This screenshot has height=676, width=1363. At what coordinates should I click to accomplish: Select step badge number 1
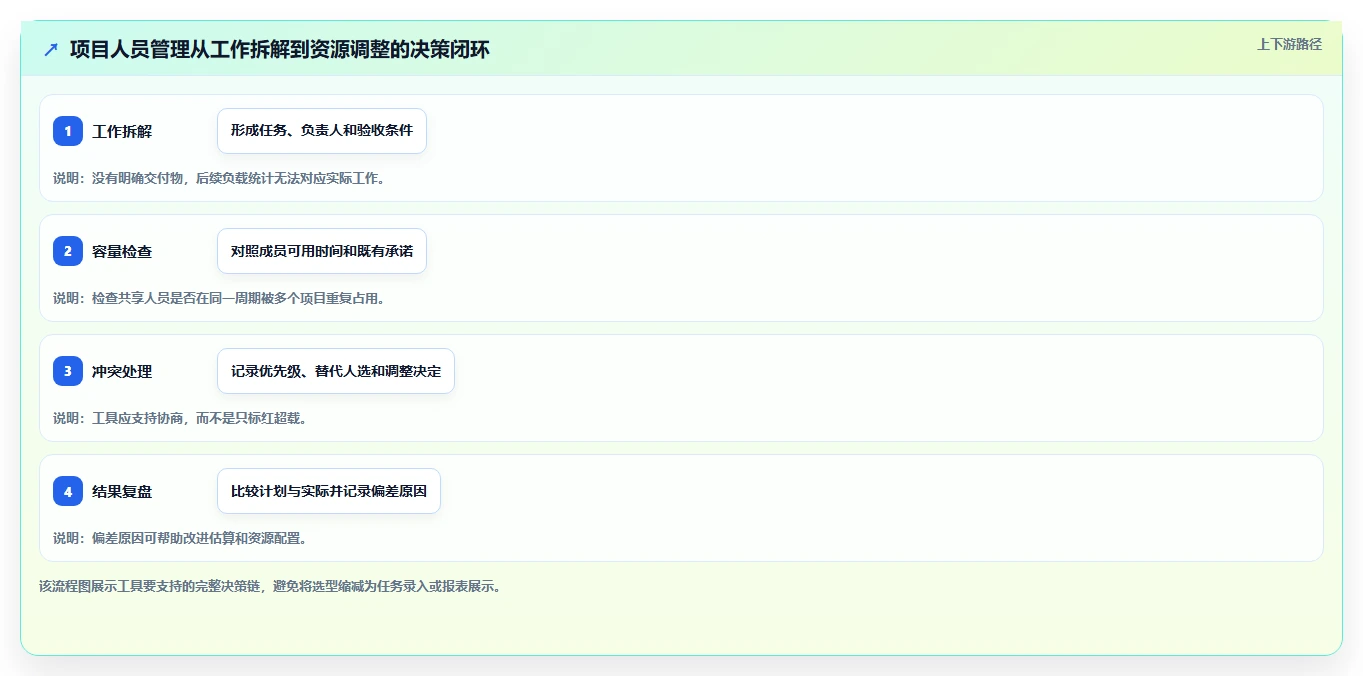[68, 131]
